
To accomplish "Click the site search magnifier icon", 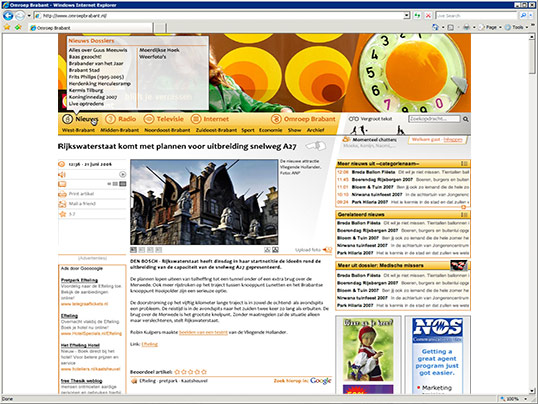I will (x=465, y=119).
